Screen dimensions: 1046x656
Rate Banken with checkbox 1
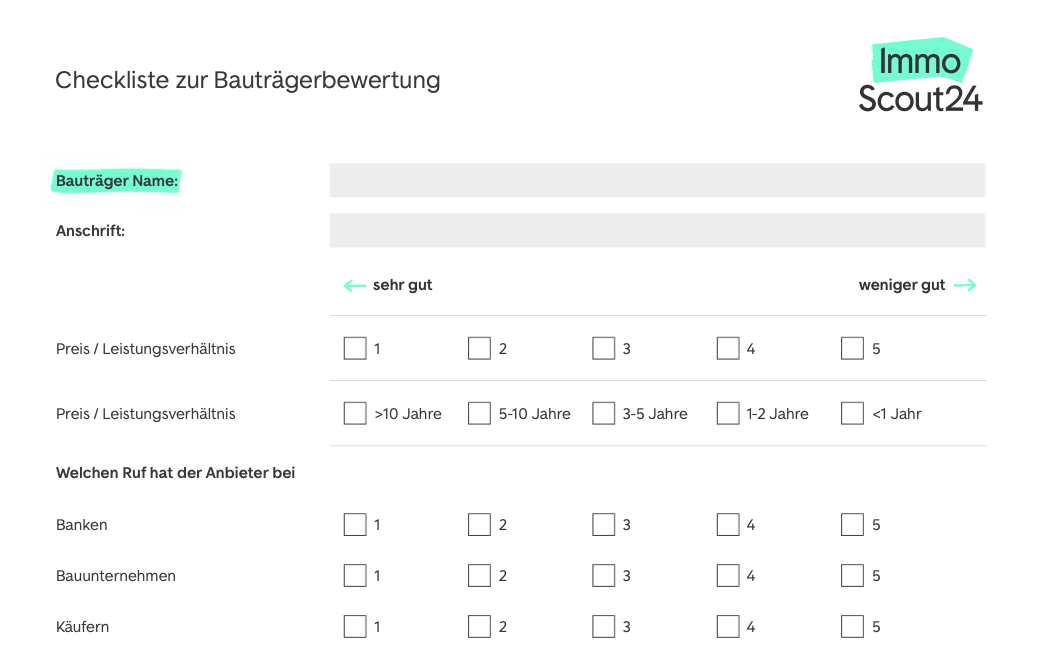[355, 525]
